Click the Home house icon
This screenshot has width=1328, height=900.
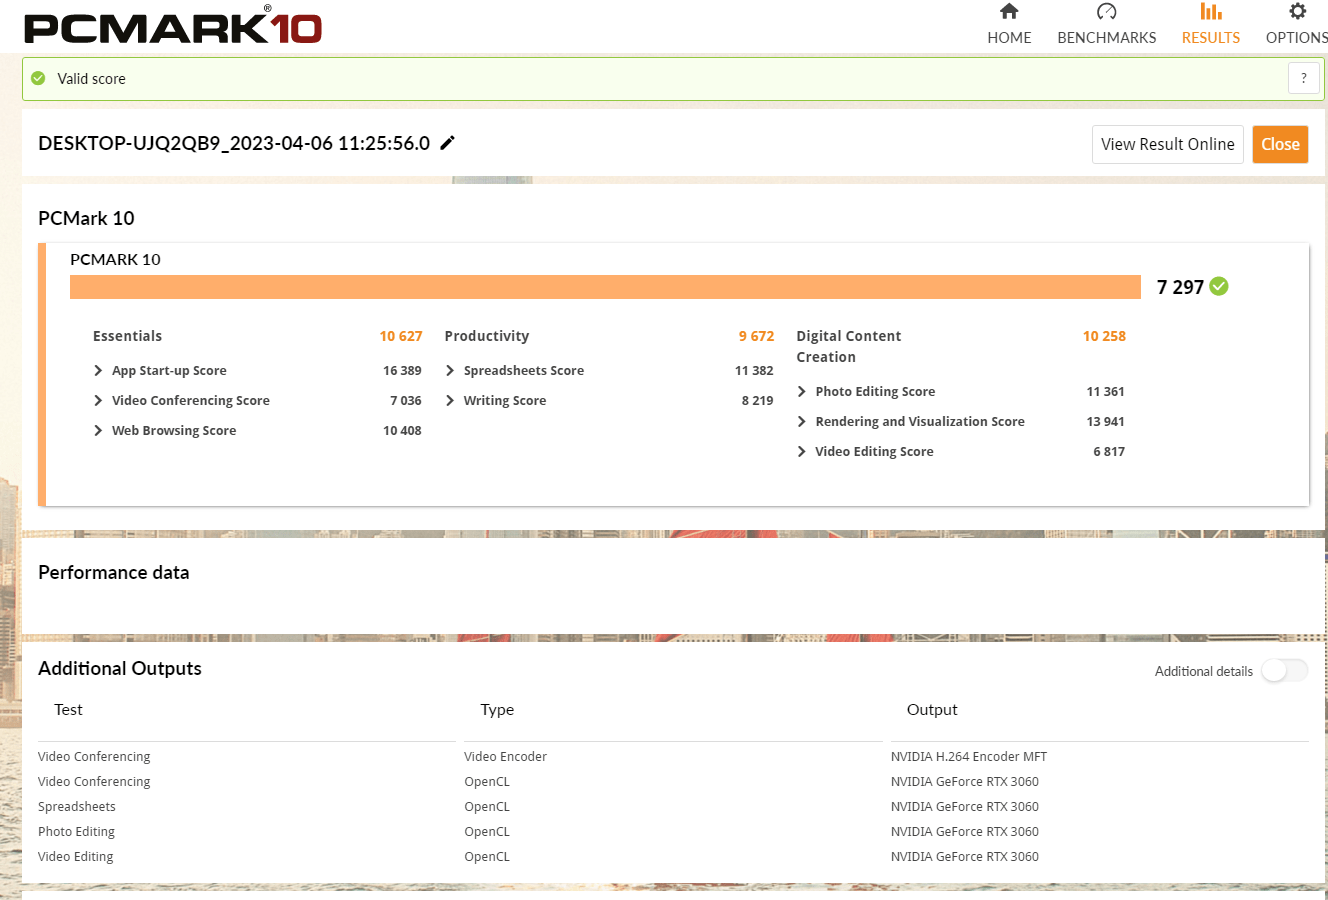1009,12
